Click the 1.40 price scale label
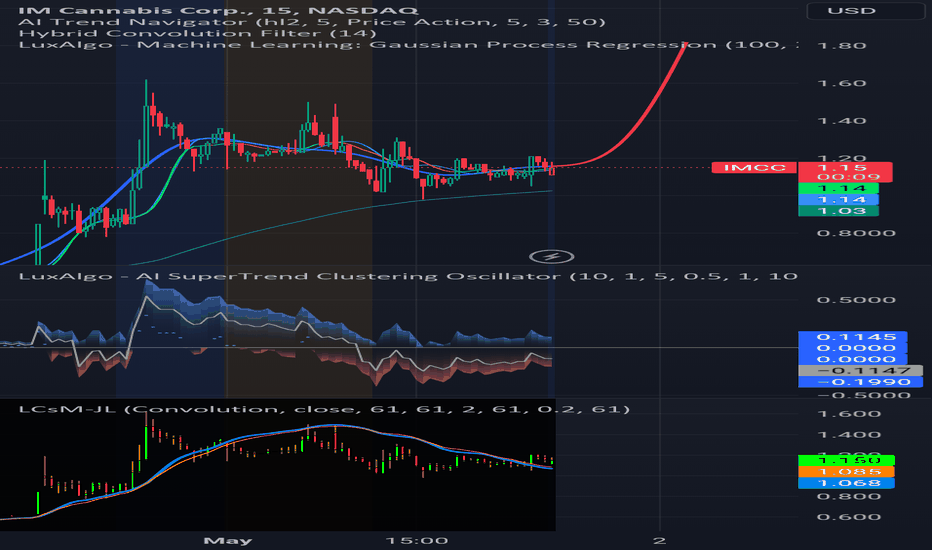 tap(842, 121)
